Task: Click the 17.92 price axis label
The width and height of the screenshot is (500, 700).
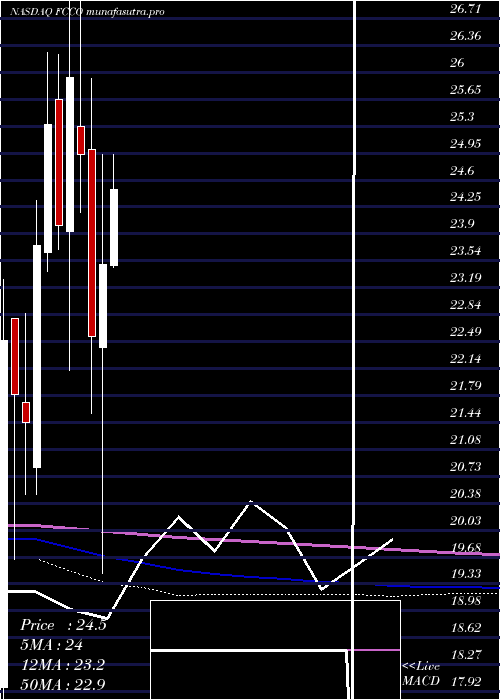Action: click(x=465, y=682)
